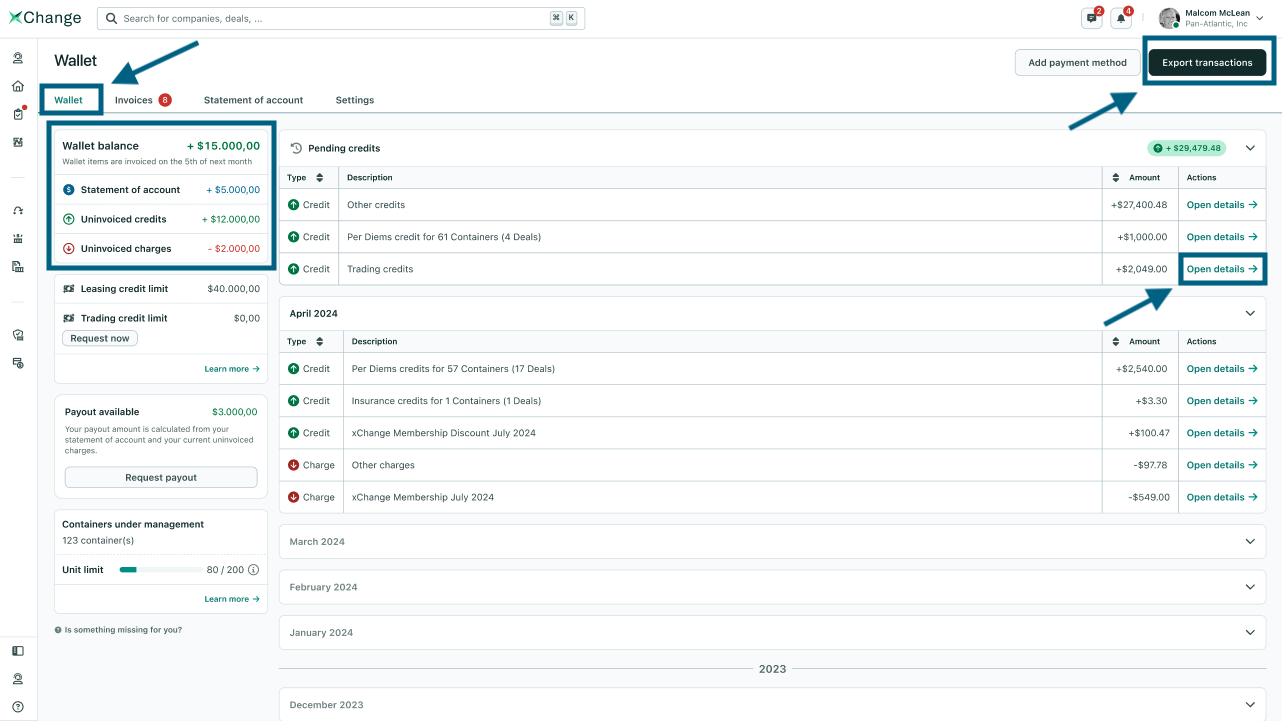This screenshot has width=1282, height=721.
Task: Click the Export transactions button
Action: [1207, 62]
